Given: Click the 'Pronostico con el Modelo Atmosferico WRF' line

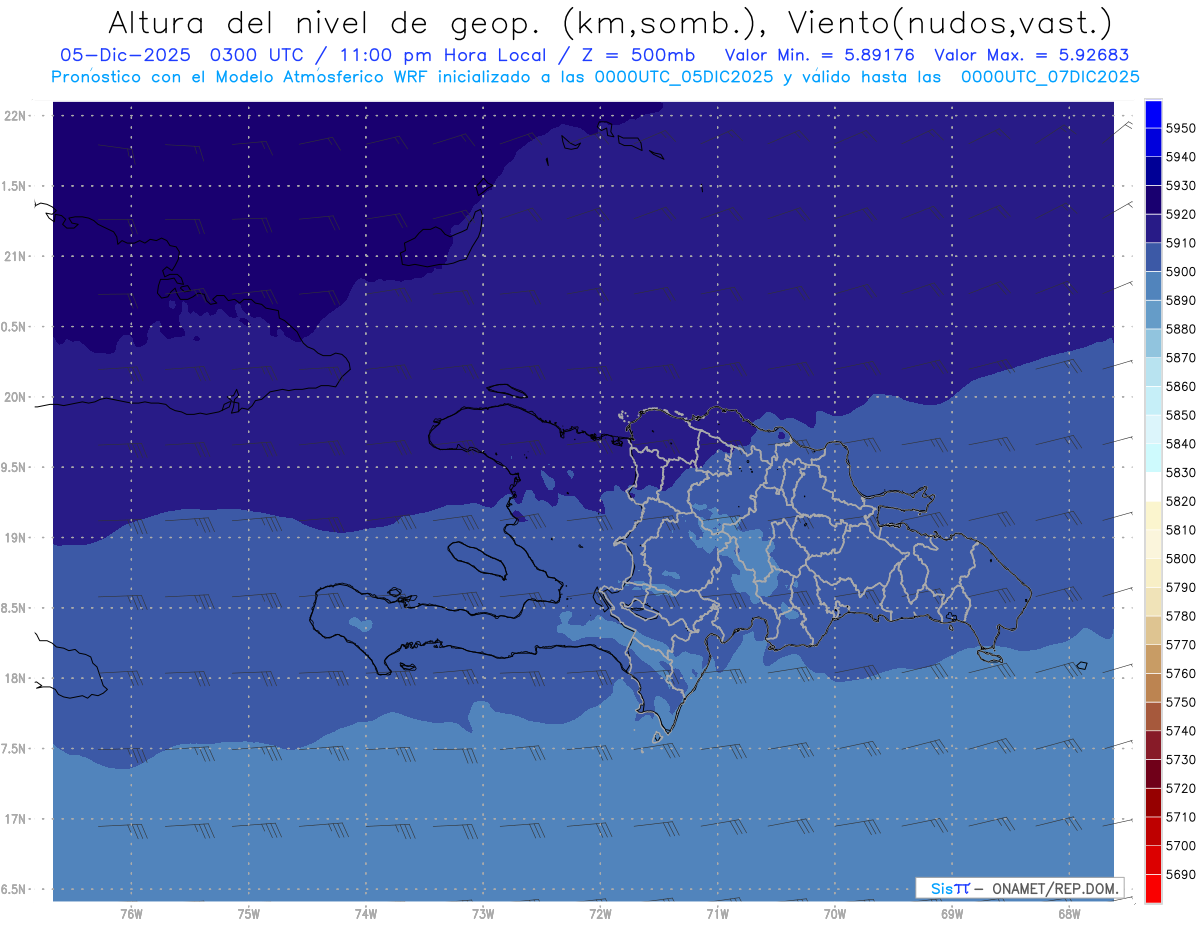Looking at the screenshot, I should (x=595, y=77).
